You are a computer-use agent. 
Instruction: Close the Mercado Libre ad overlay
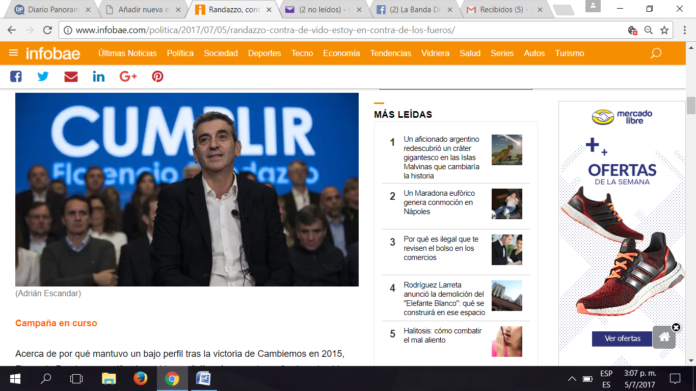click(x=676, y=328)
